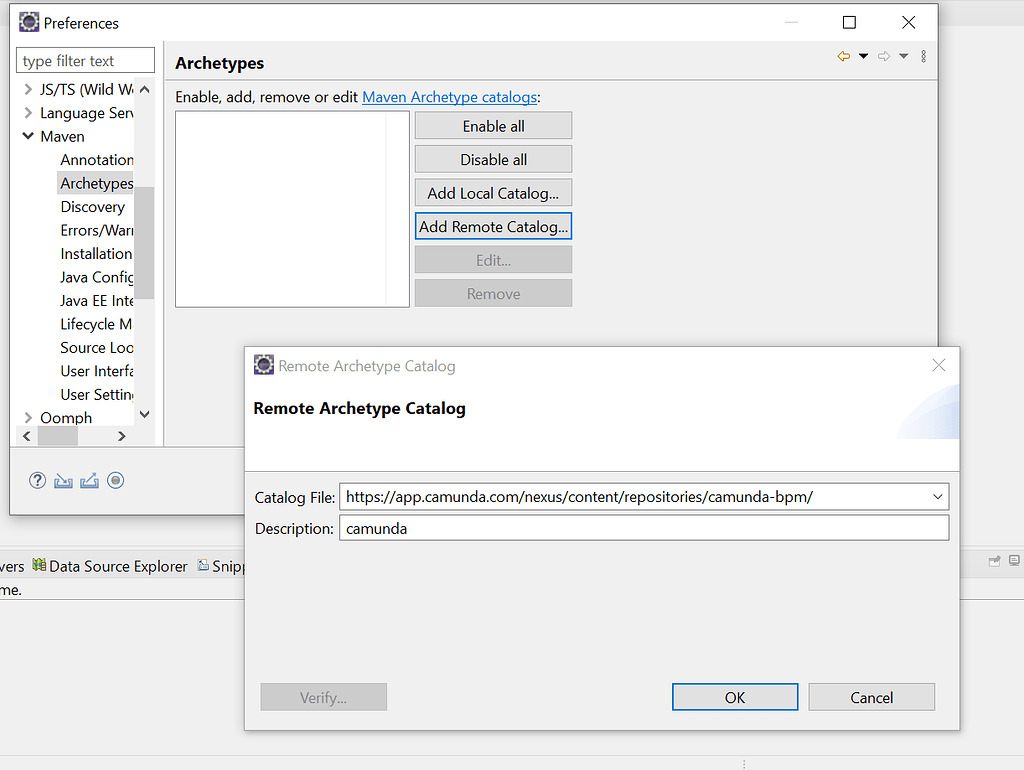This screenshot has width=1024, height=770.
Task: Click the Export preferences icon
Action: point(89,480)
